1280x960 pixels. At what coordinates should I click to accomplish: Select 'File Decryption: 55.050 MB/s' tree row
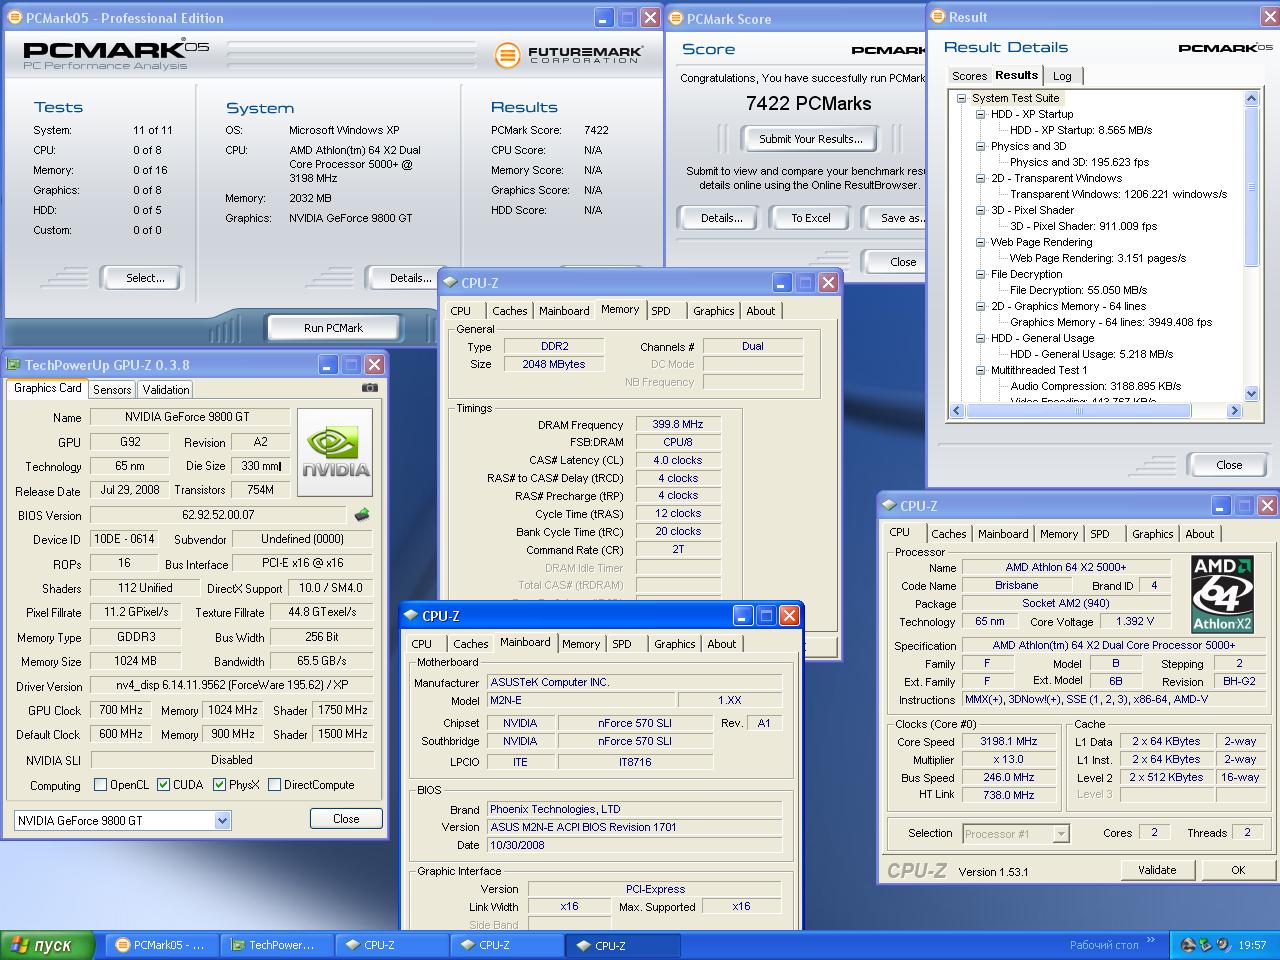1078,290
